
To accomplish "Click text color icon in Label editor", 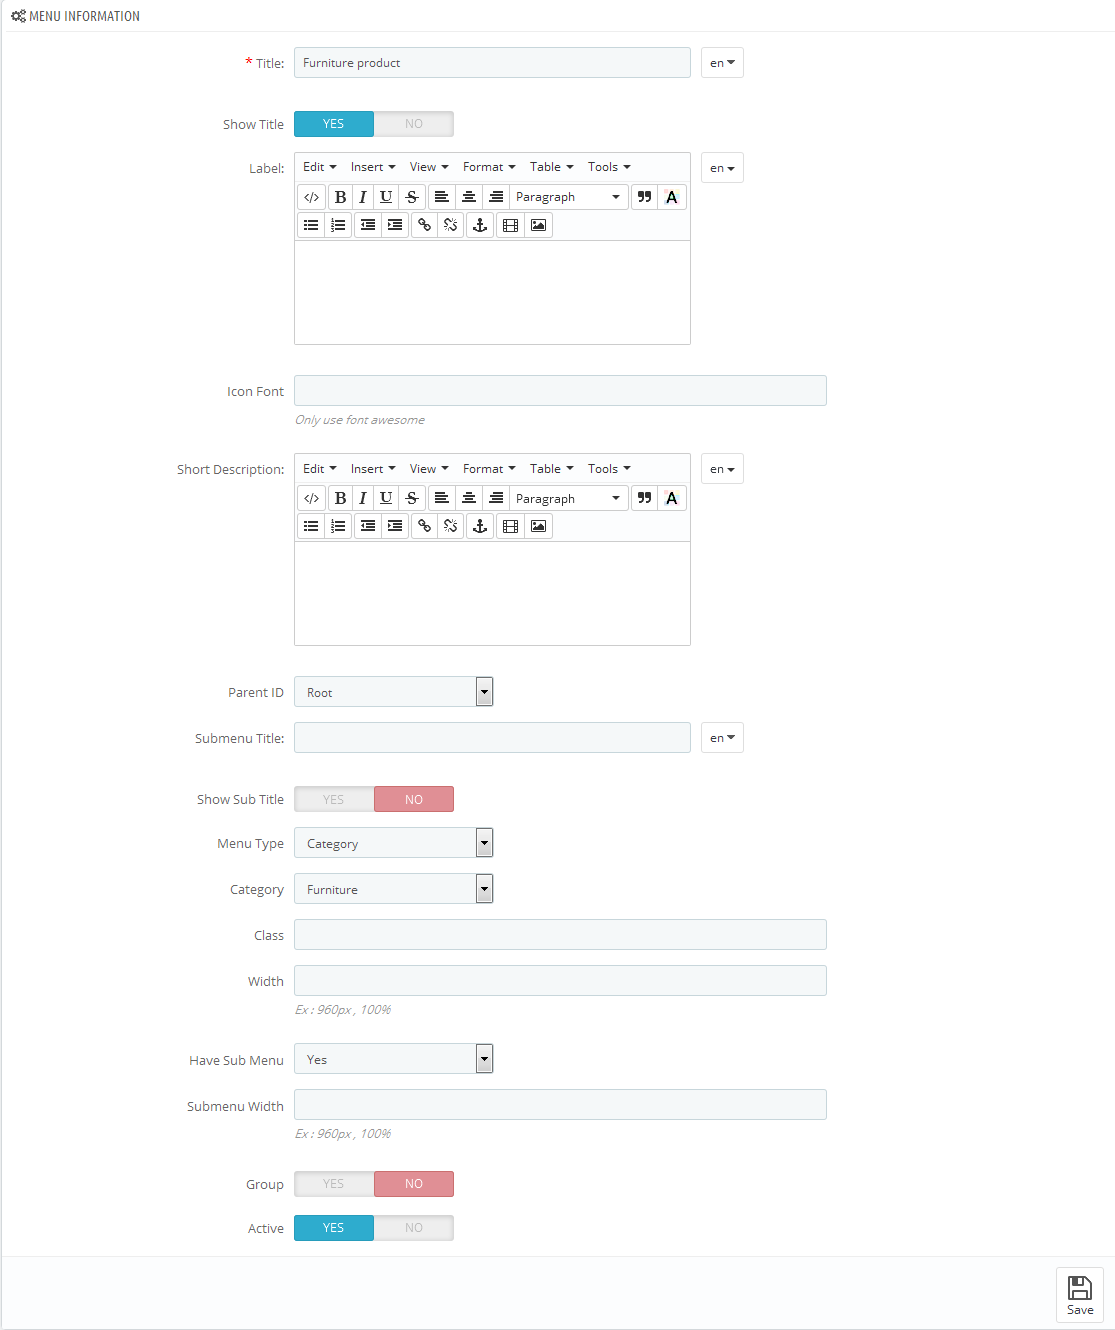I will (x=672, y=197).
